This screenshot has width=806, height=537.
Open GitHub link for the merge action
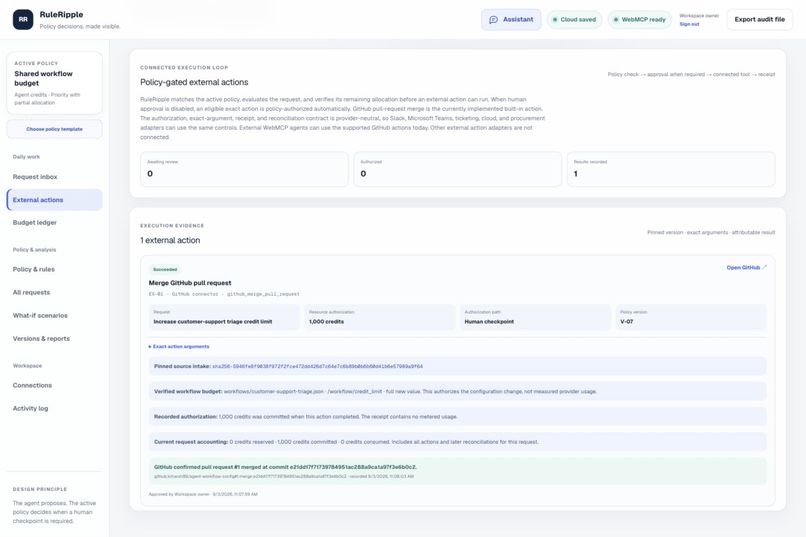[x=746, y=268]
